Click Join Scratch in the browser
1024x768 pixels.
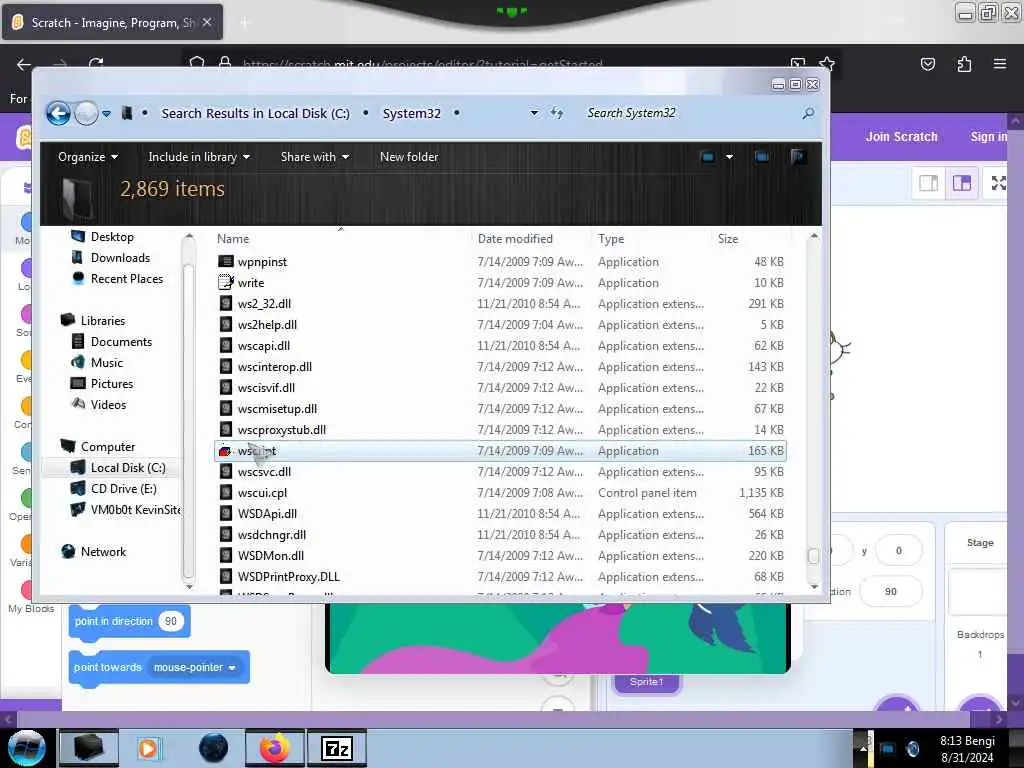click(x=901, y=136)
